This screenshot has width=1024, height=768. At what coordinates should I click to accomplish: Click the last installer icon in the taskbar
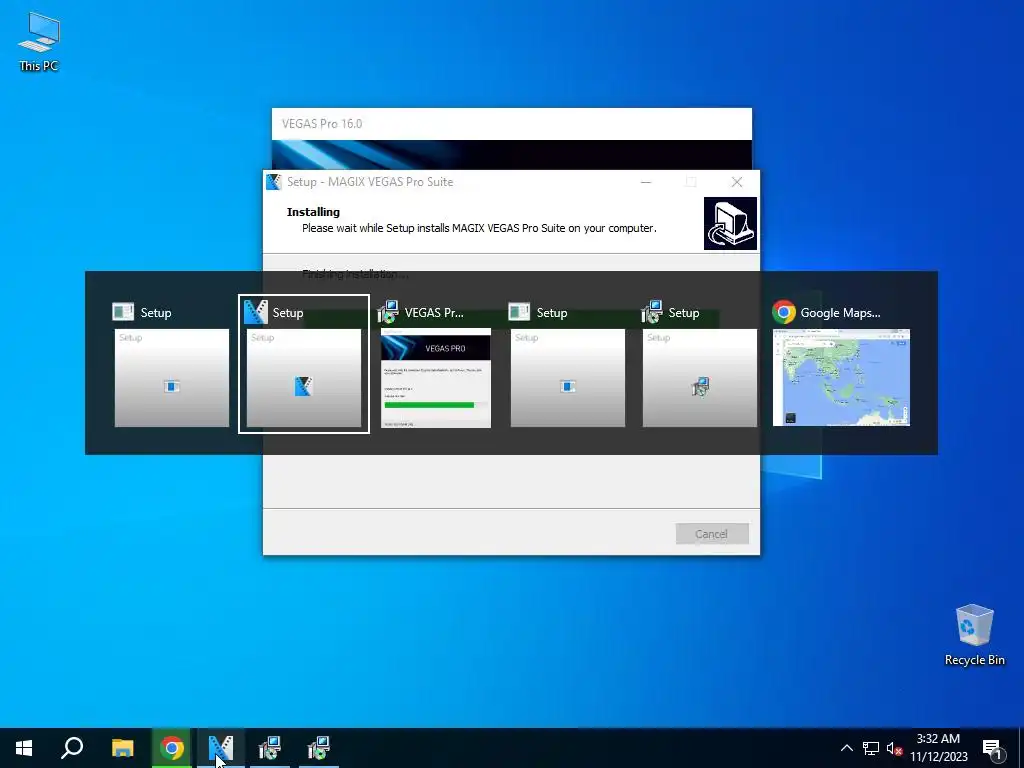[319, 748]
